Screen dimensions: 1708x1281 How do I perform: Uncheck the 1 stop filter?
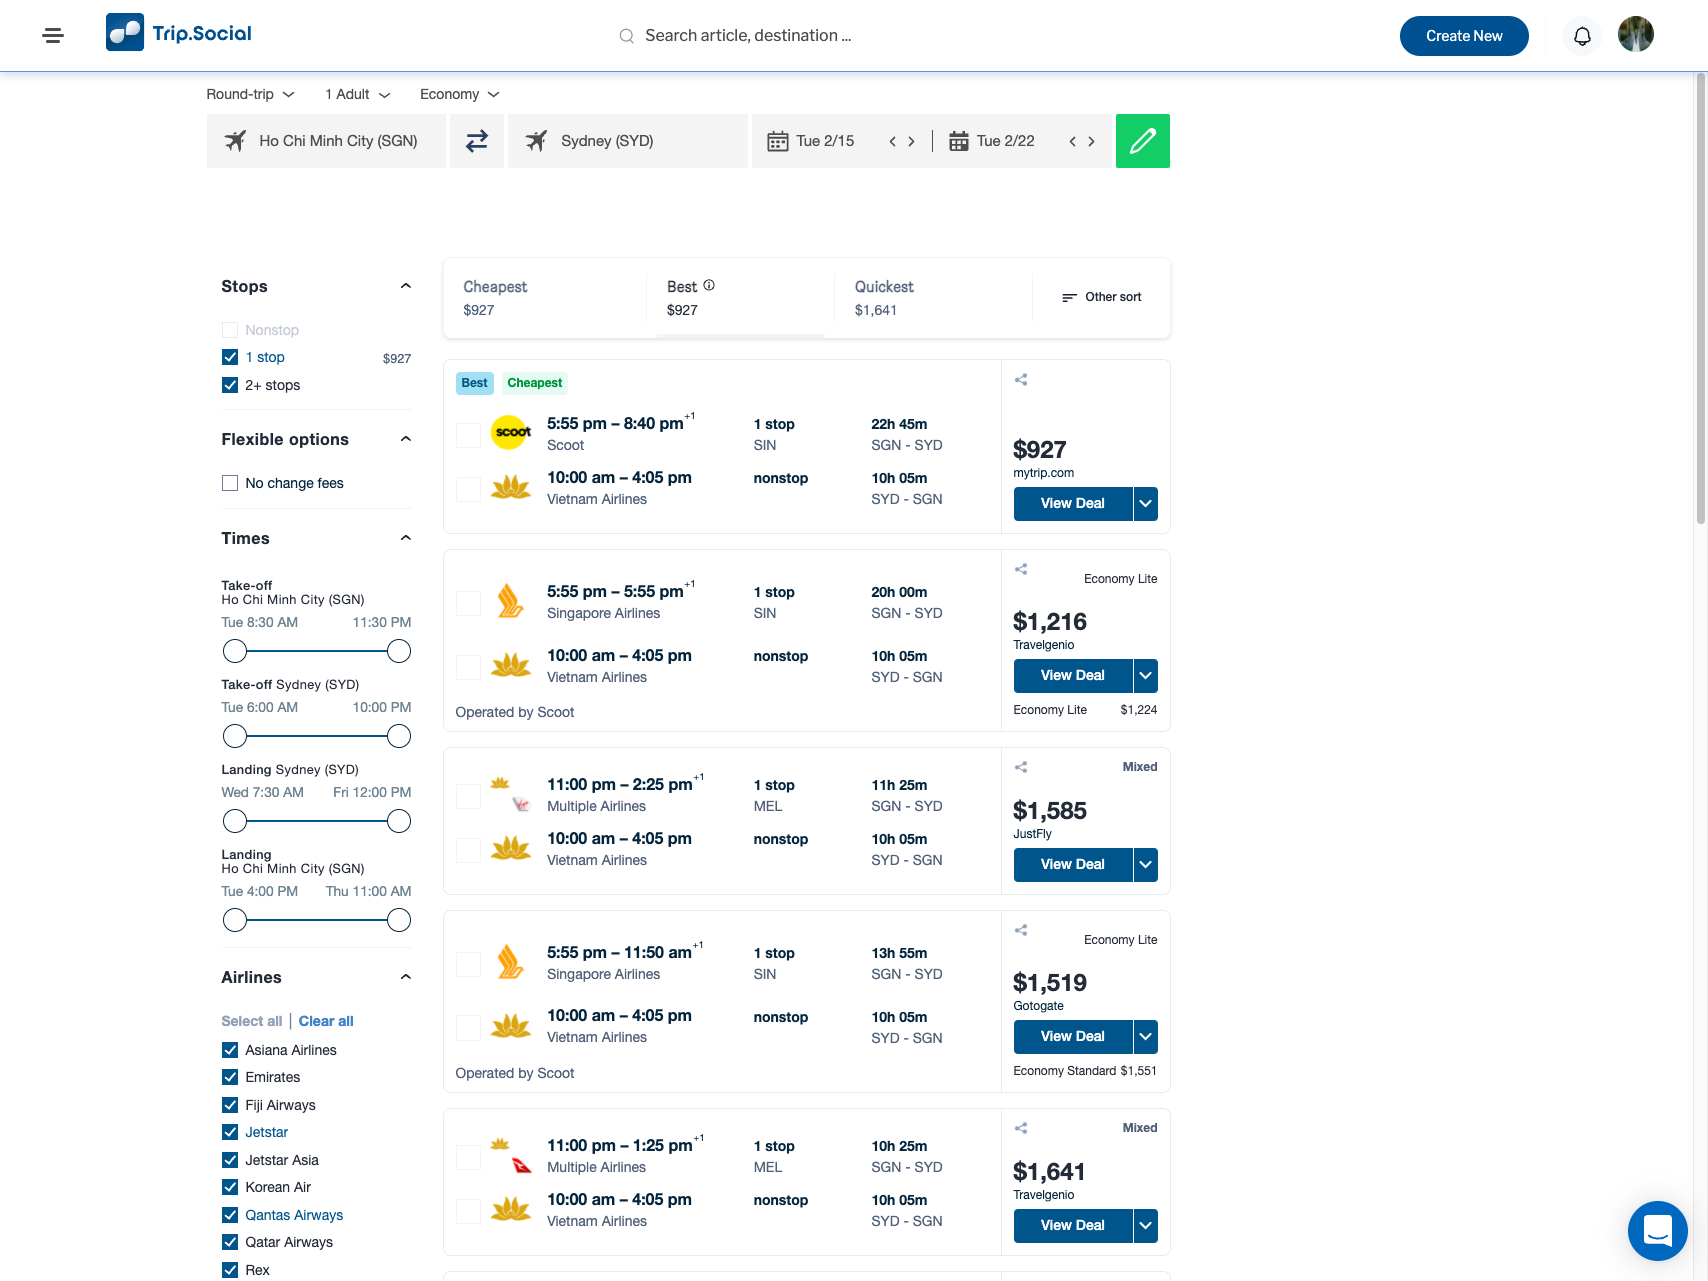[230, 357]
